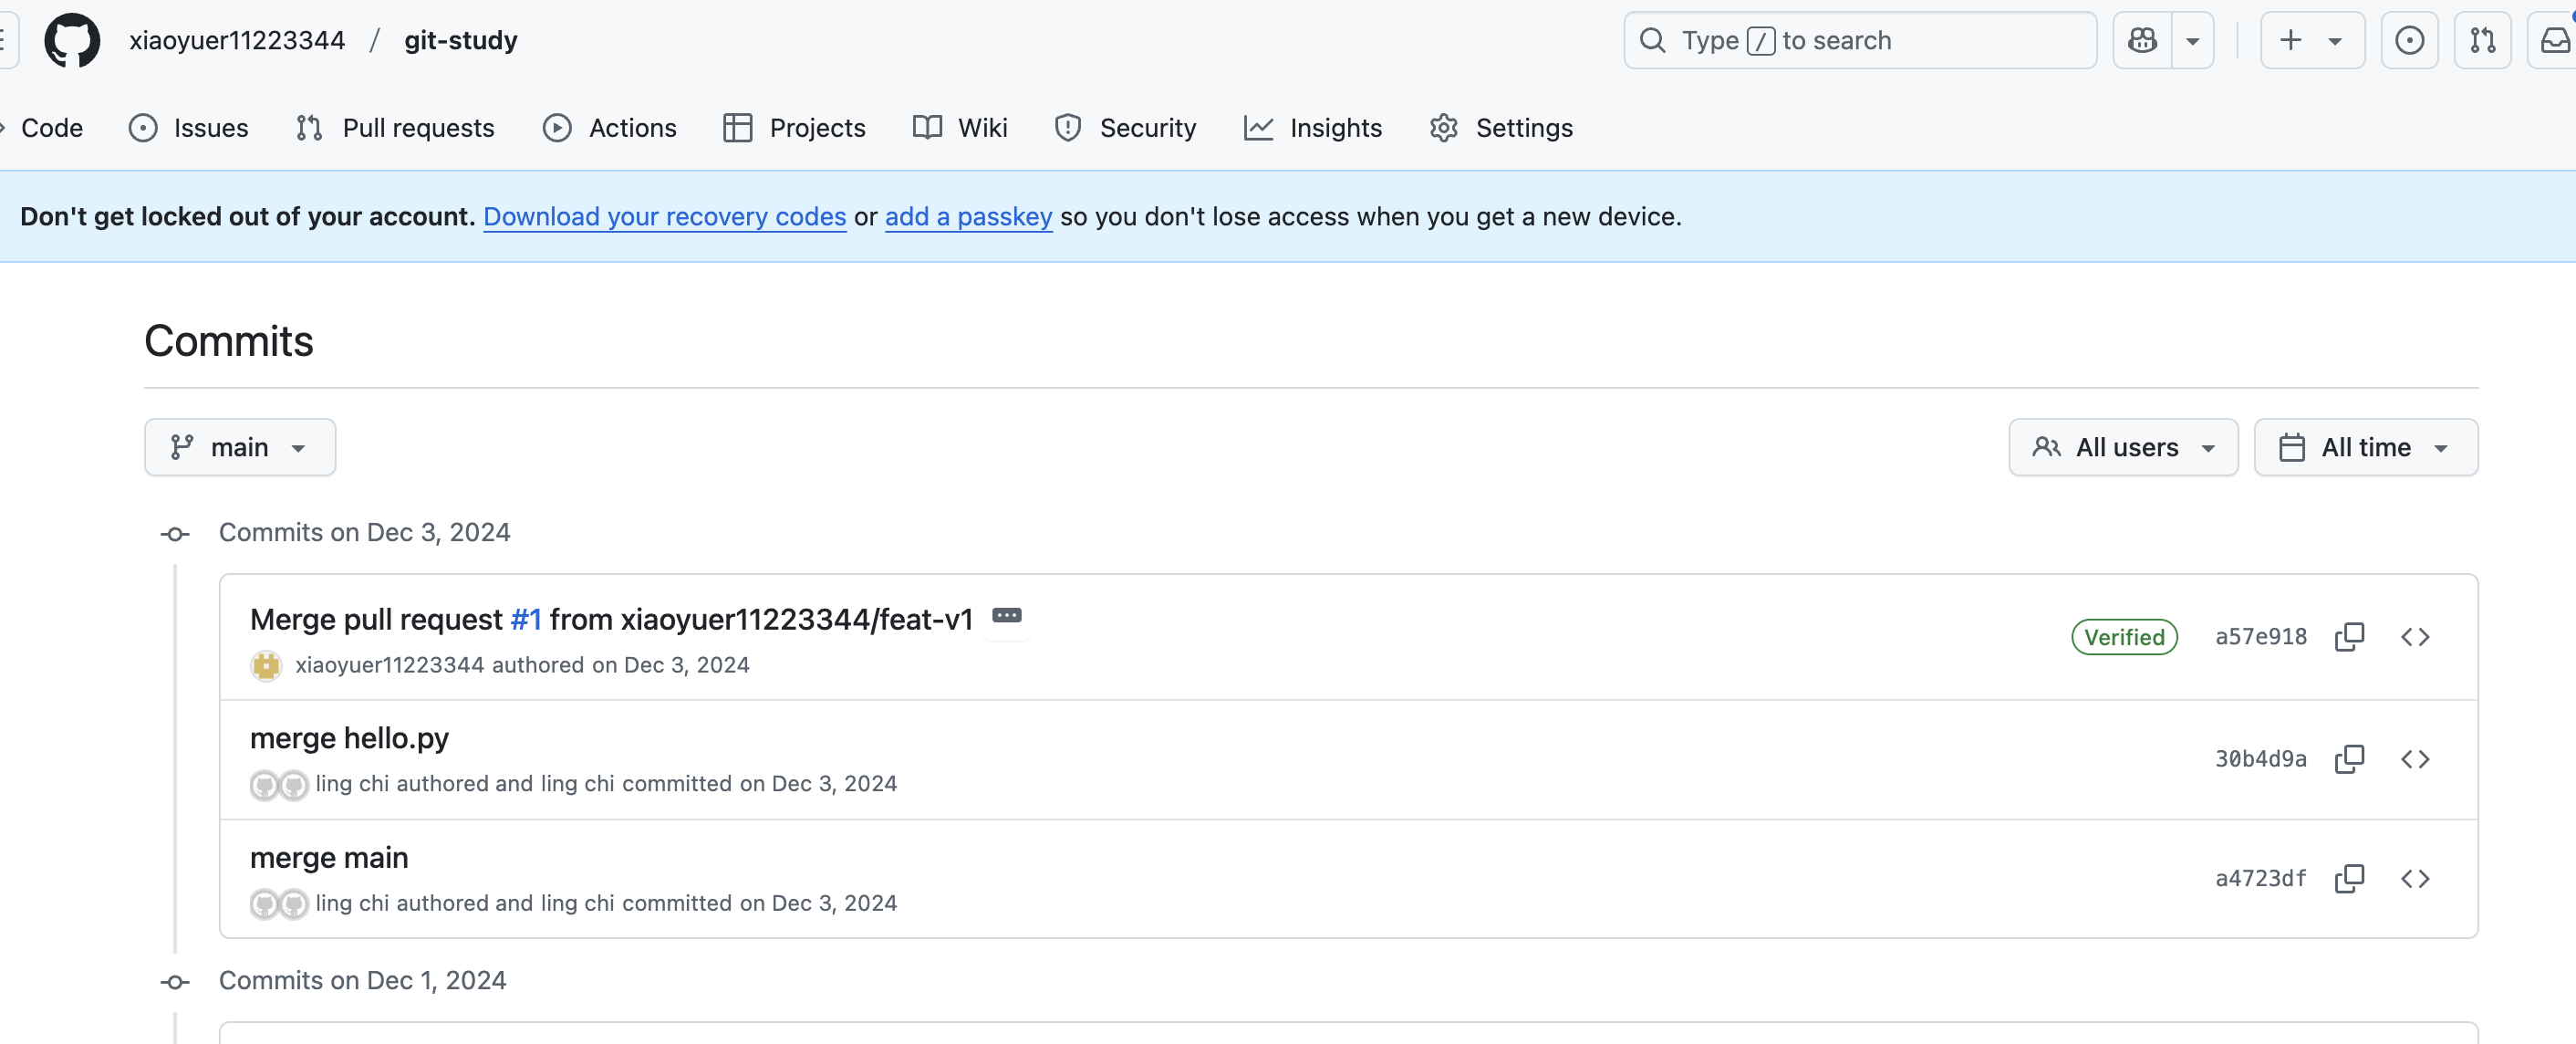Image resolution: width=2576 pixels, height=1044 pixels.
Task: Open the main branch selector dropdown
Action: click(240, 447)
